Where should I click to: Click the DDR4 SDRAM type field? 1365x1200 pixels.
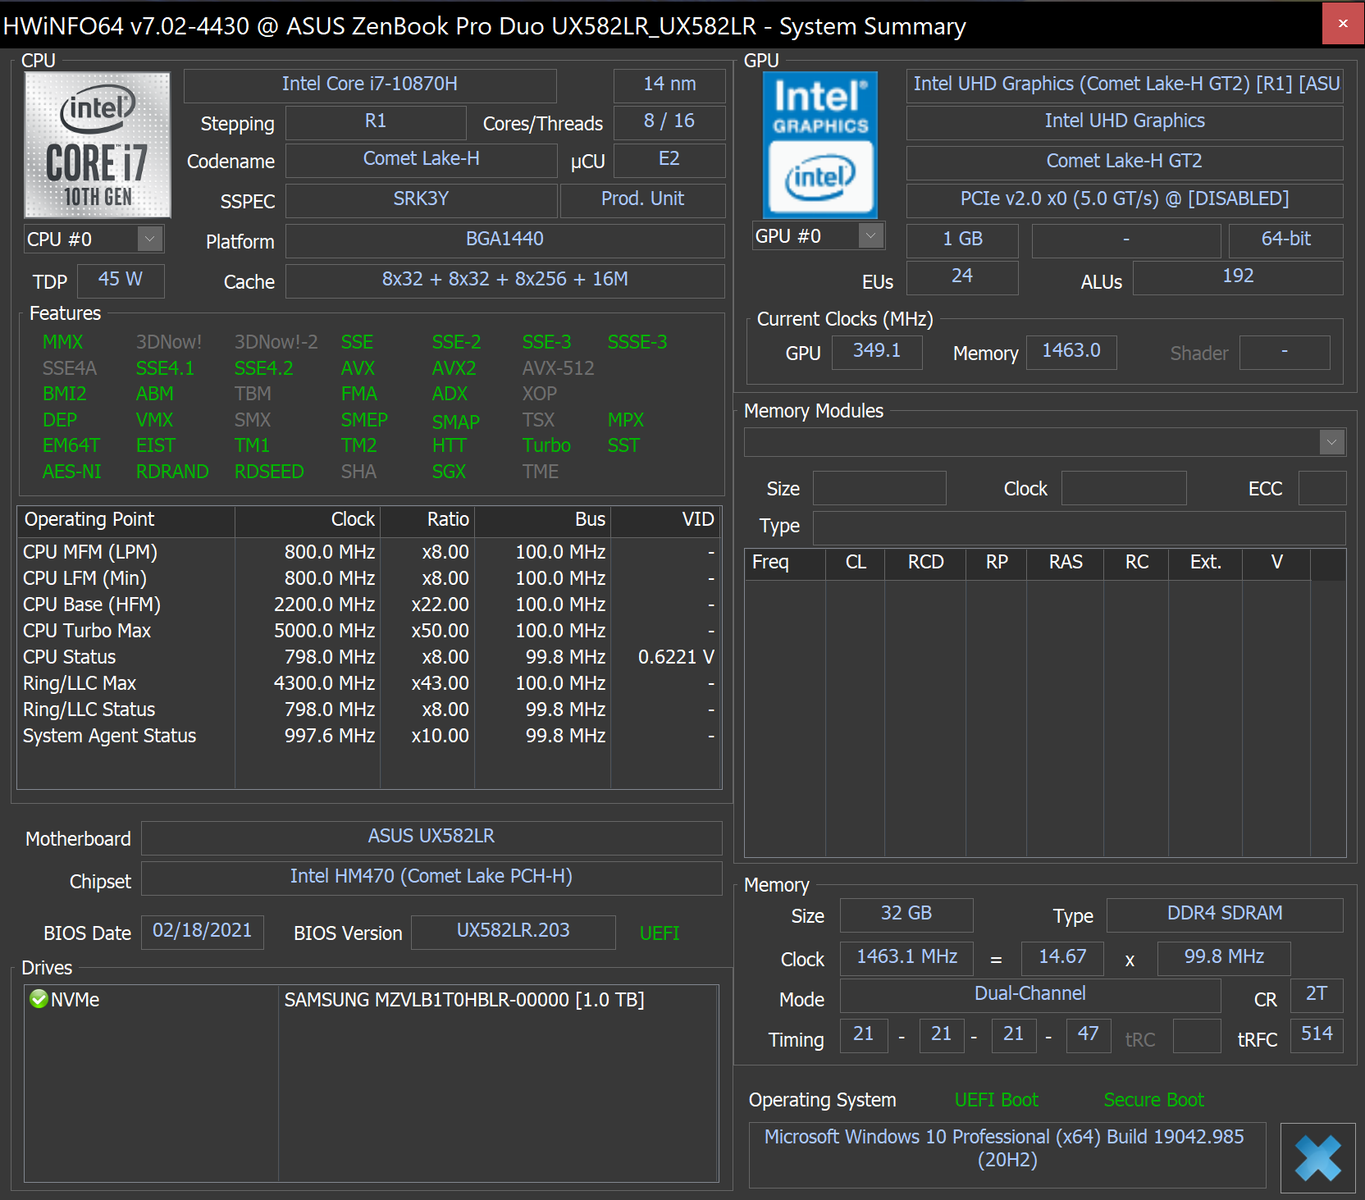(x=1225, y=914)
